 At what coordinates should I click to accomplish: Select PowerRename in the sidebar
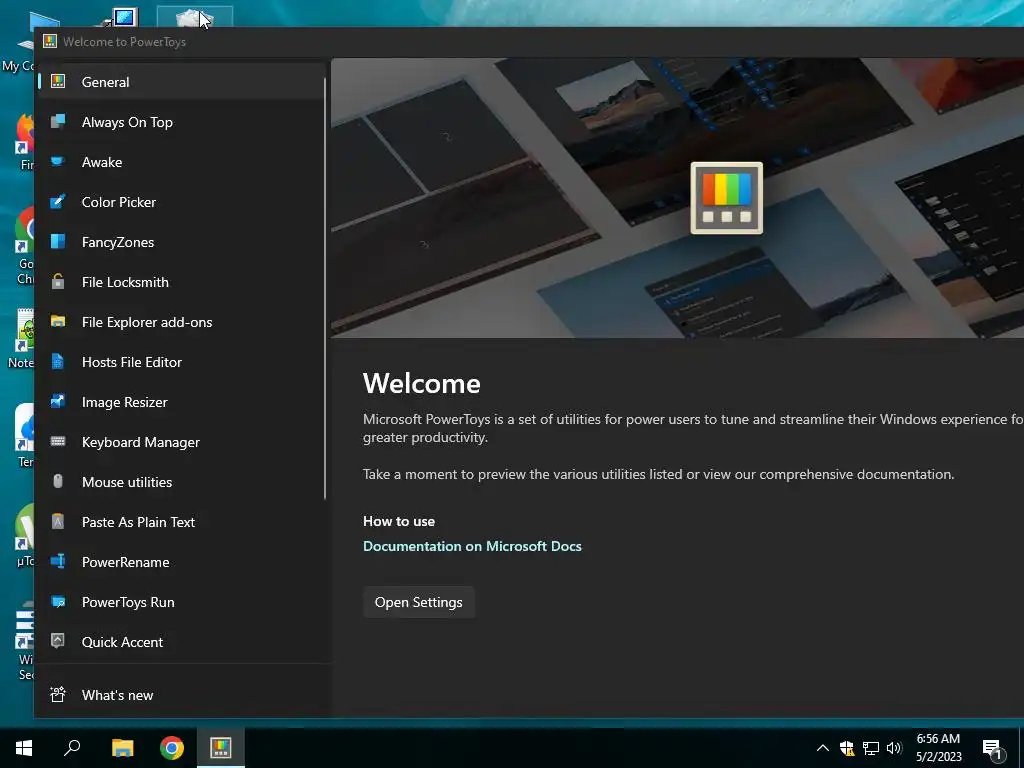(182, 562)
